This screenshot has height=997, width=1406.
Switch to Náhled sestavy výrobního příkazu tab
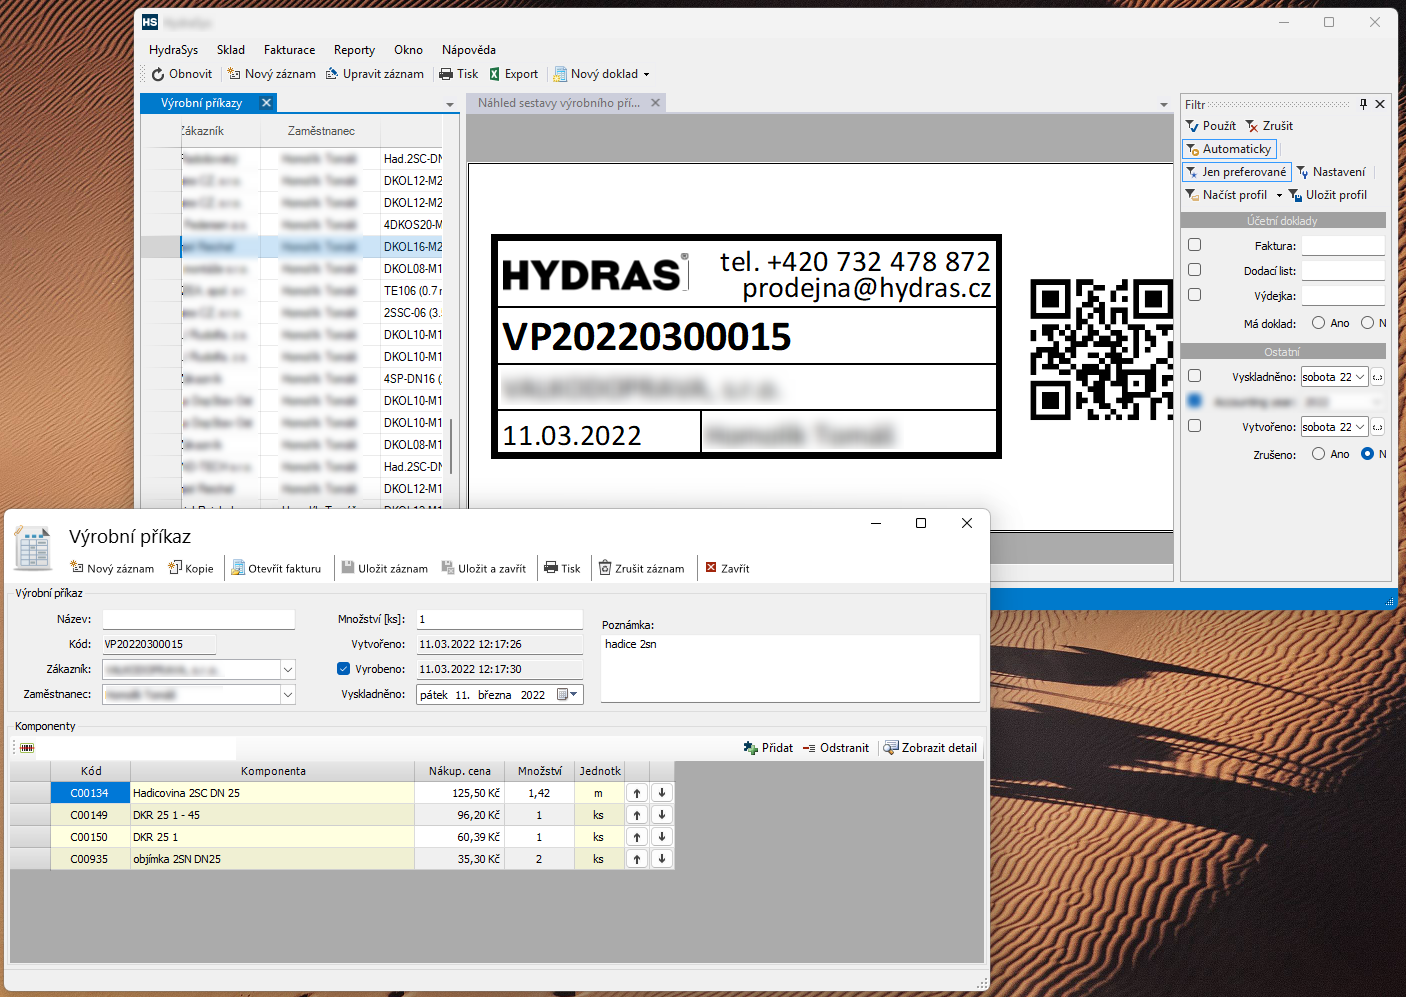point(558,103)
